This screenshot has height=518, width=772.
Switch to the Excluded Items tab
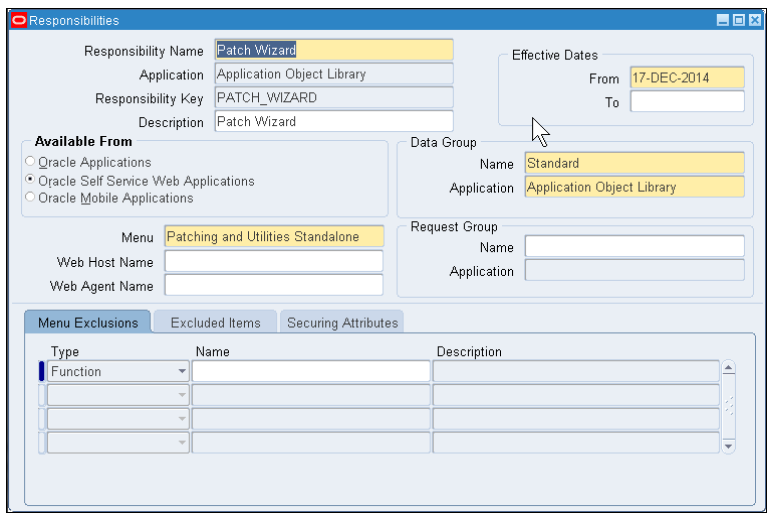pos(215,323)
